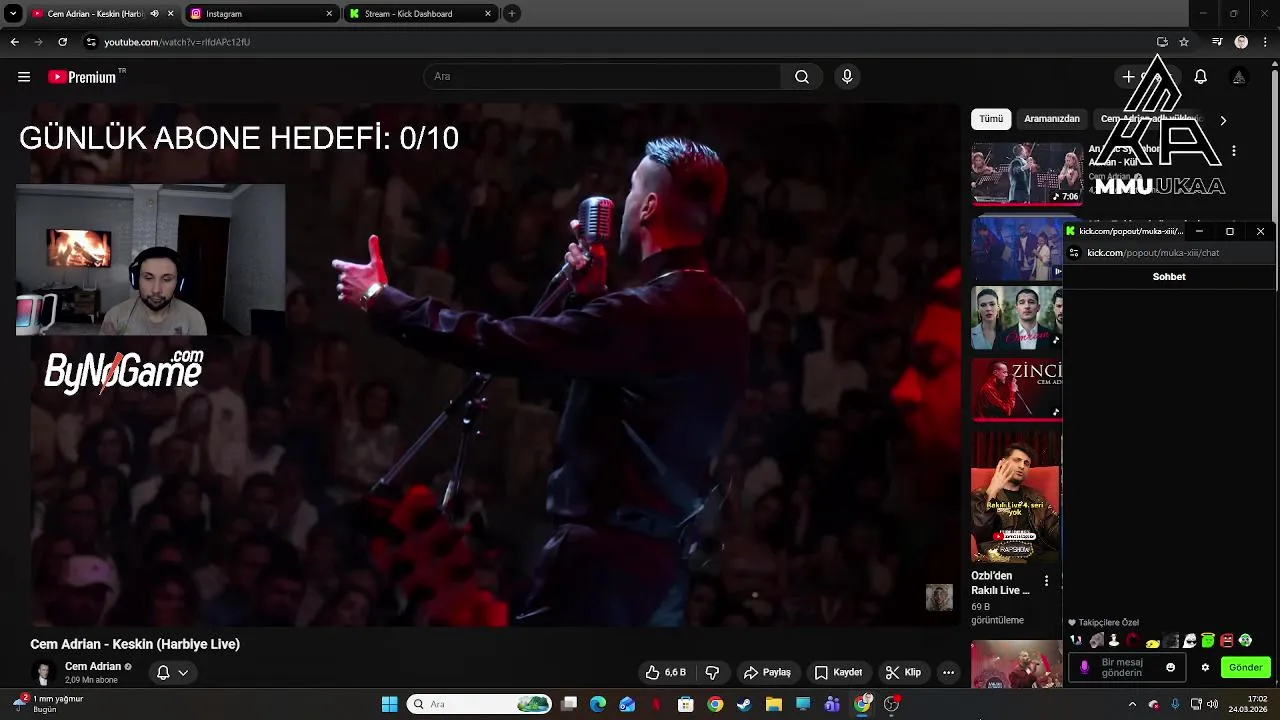Screen dimensions: 1280x720
Task: Open the subscription notification bell dropdown
Action: pyautogui.click(x=172, y=673)
